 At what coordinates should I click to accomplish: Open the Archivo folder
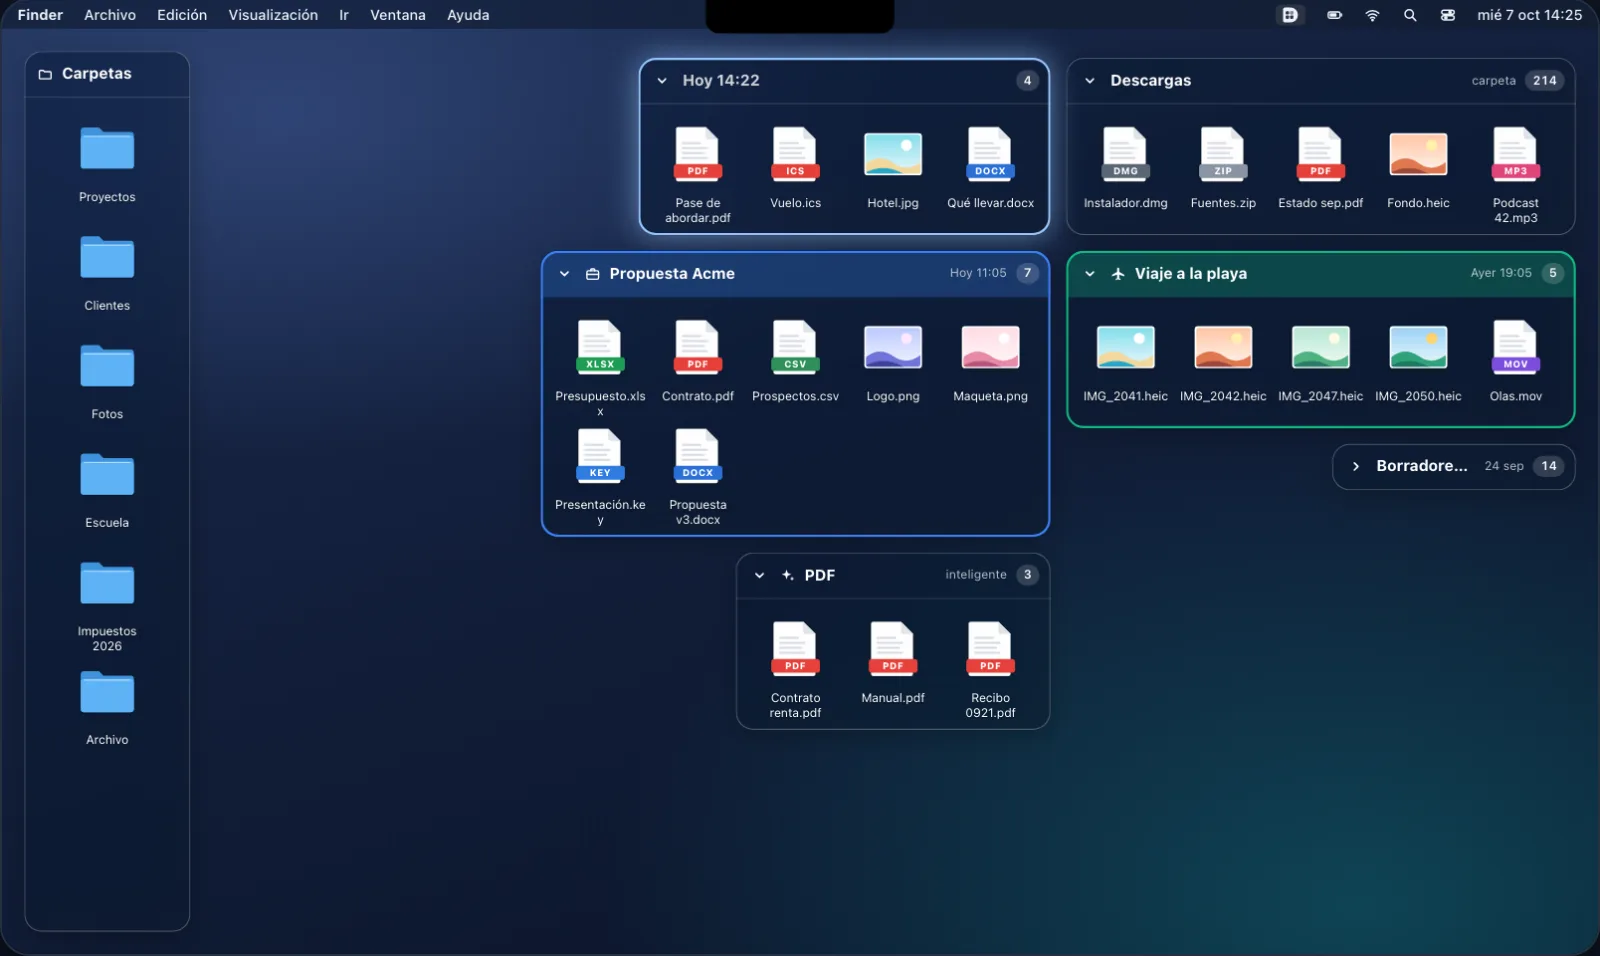[x=107, y=708]
